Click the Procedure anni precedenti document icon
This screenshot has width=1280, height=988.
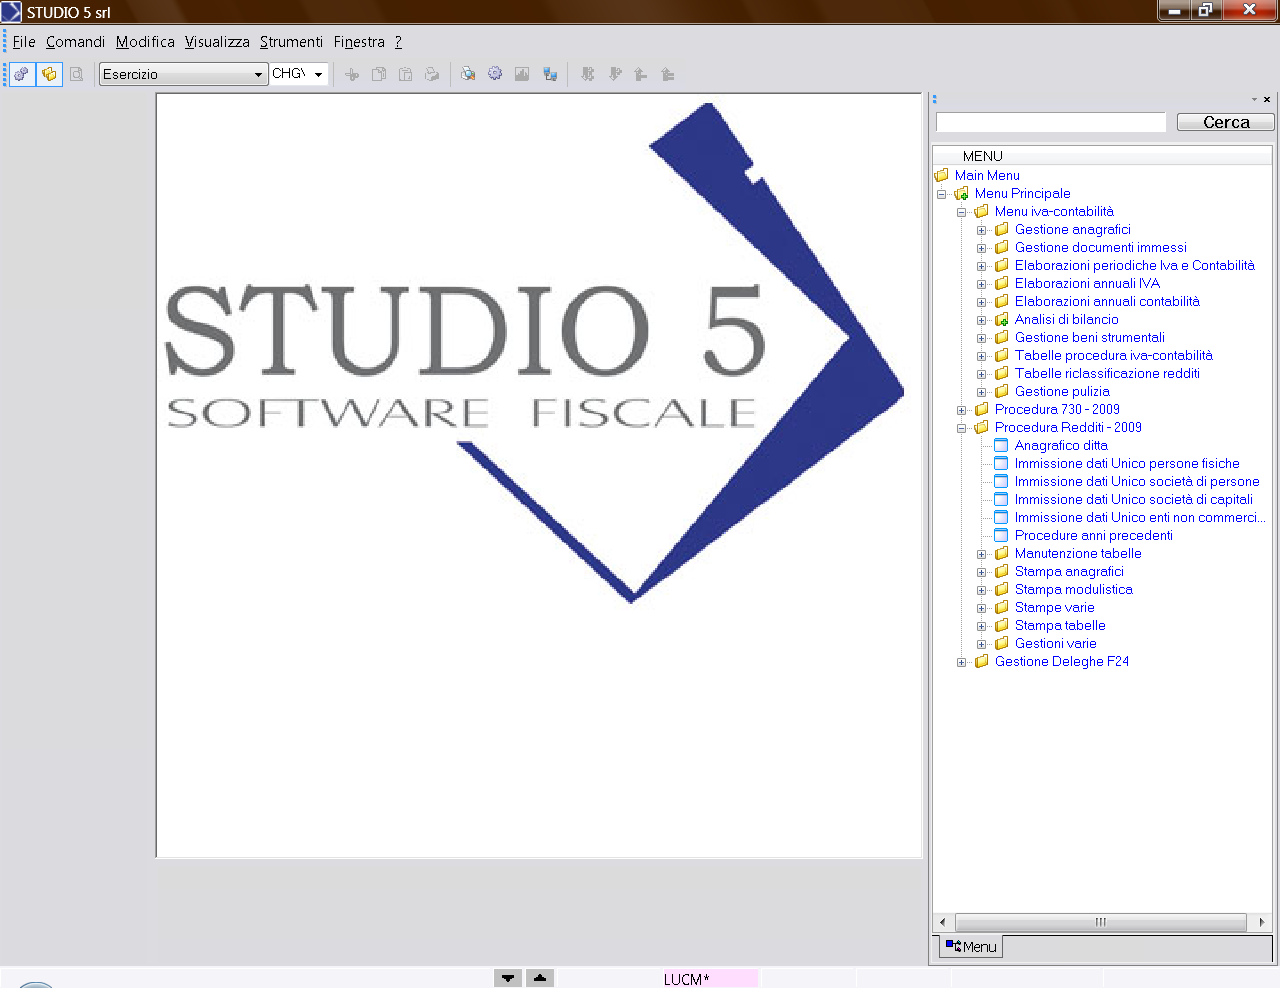click(1001, 535)
